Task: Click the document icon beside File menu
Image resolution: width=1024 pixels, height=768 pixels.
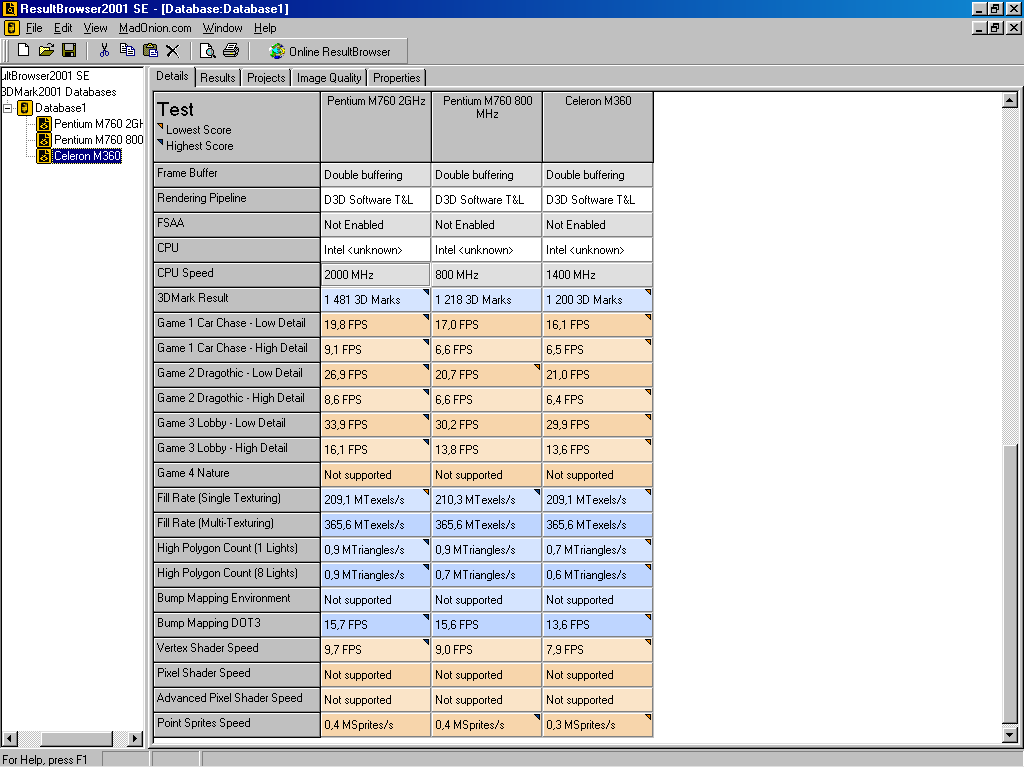Action: [11, 28]
